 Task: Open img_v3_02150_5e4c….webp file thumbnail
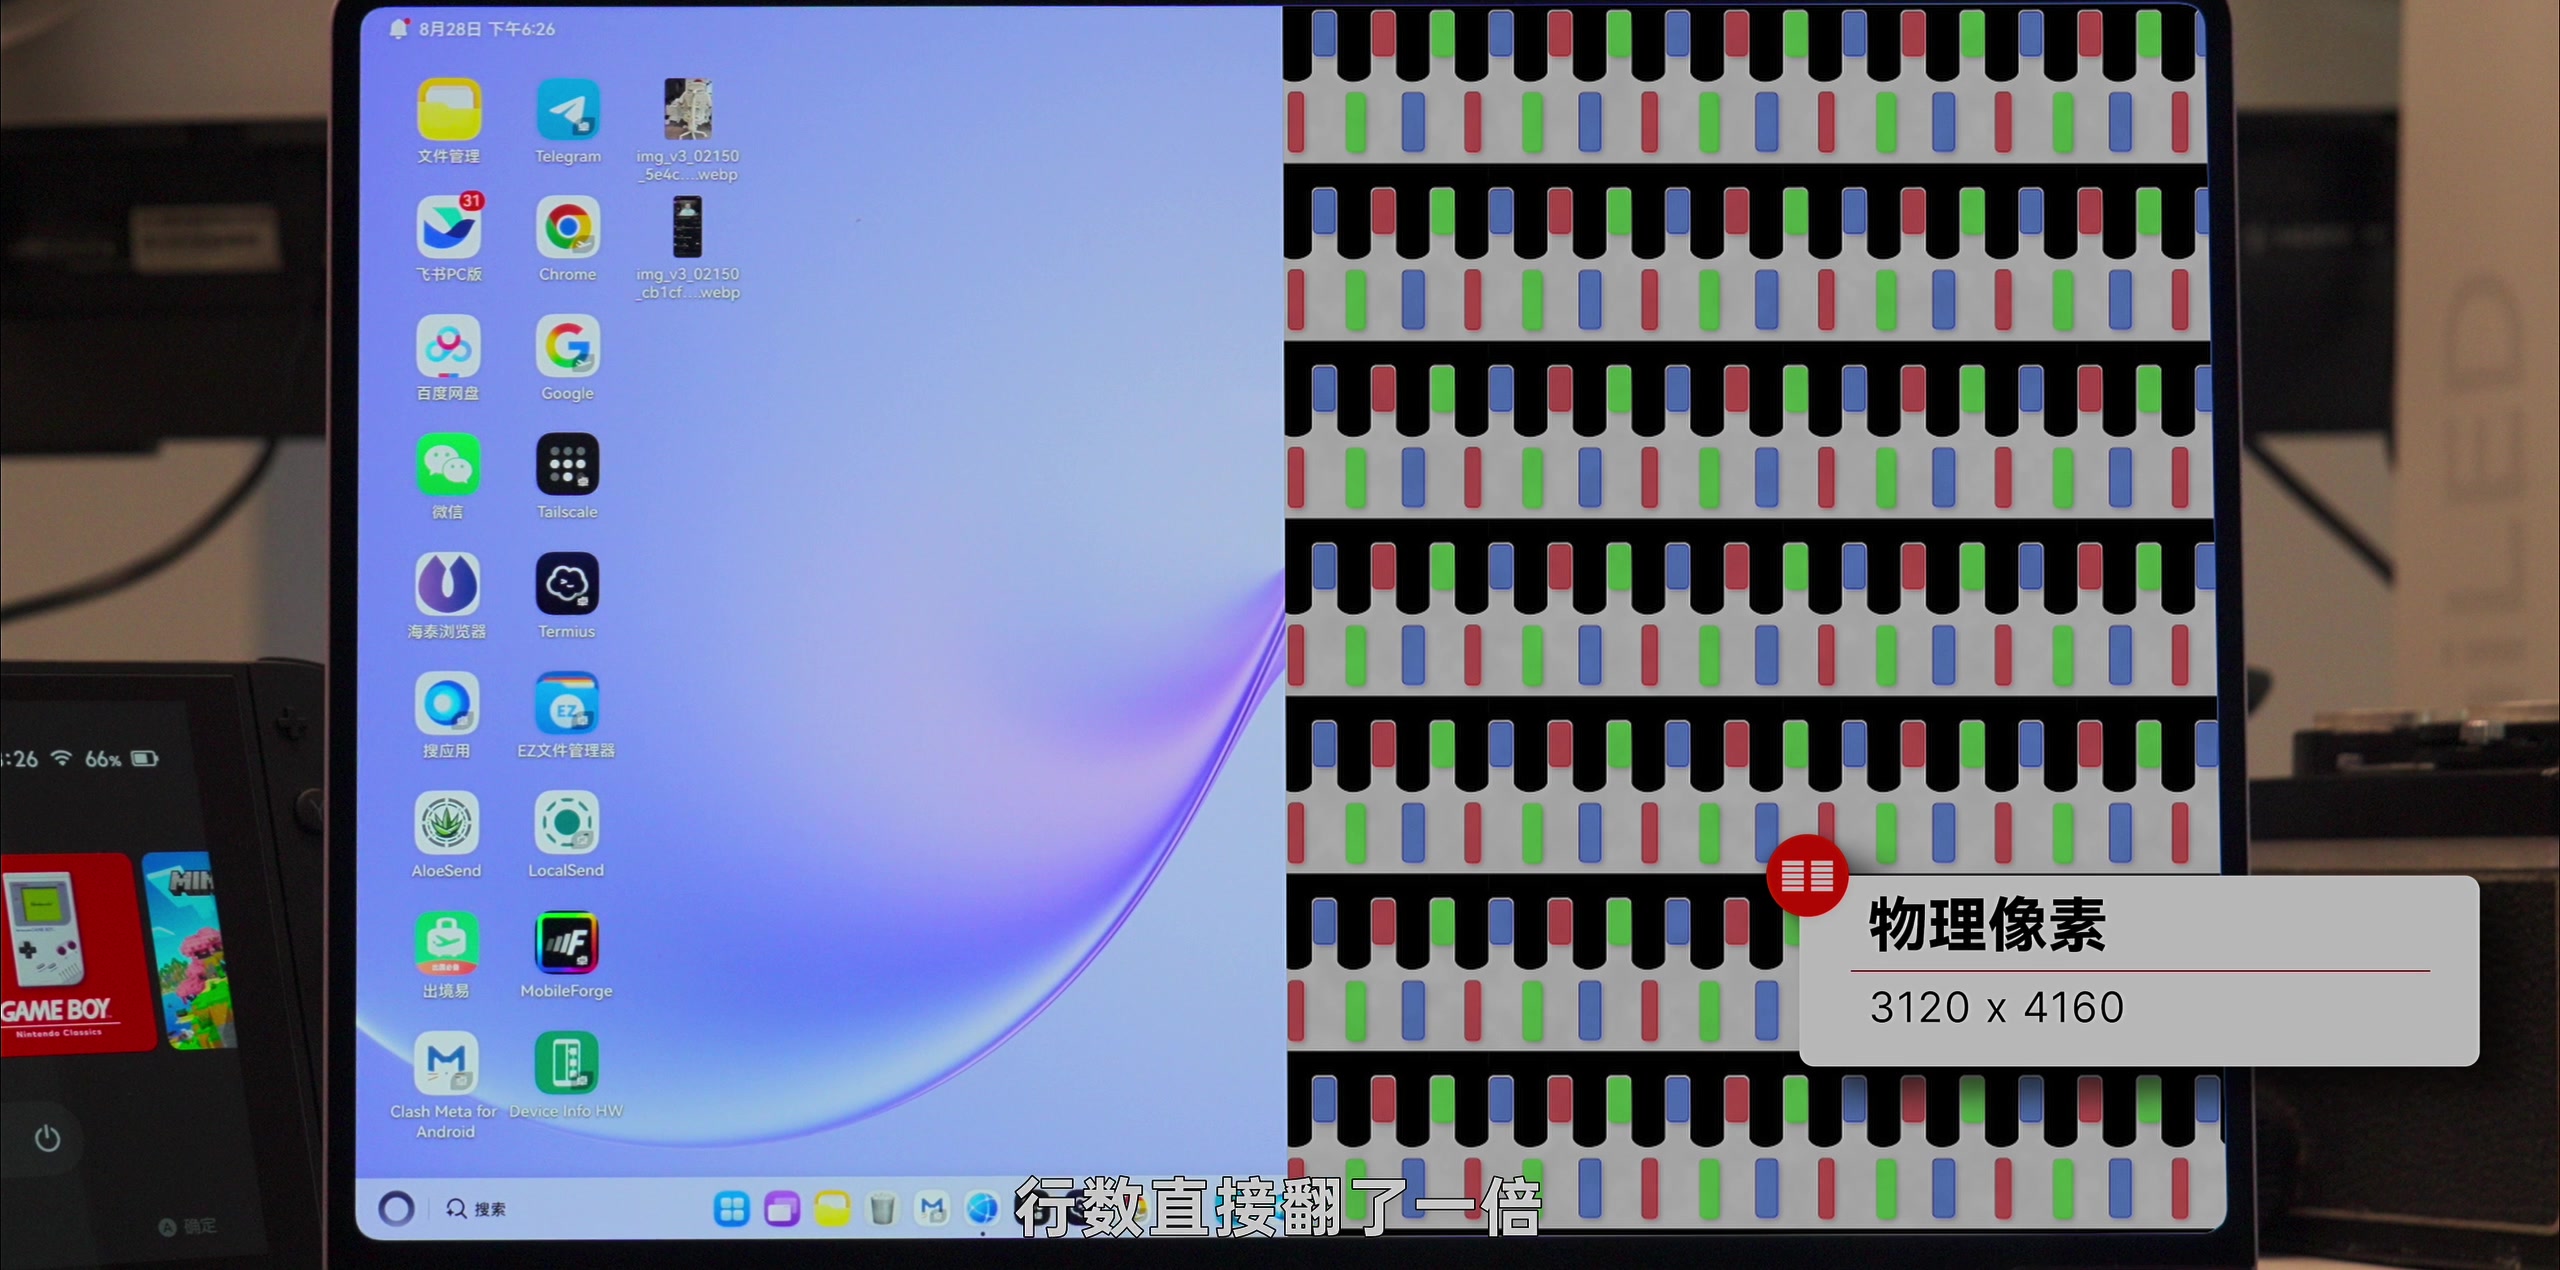point(688,109)
